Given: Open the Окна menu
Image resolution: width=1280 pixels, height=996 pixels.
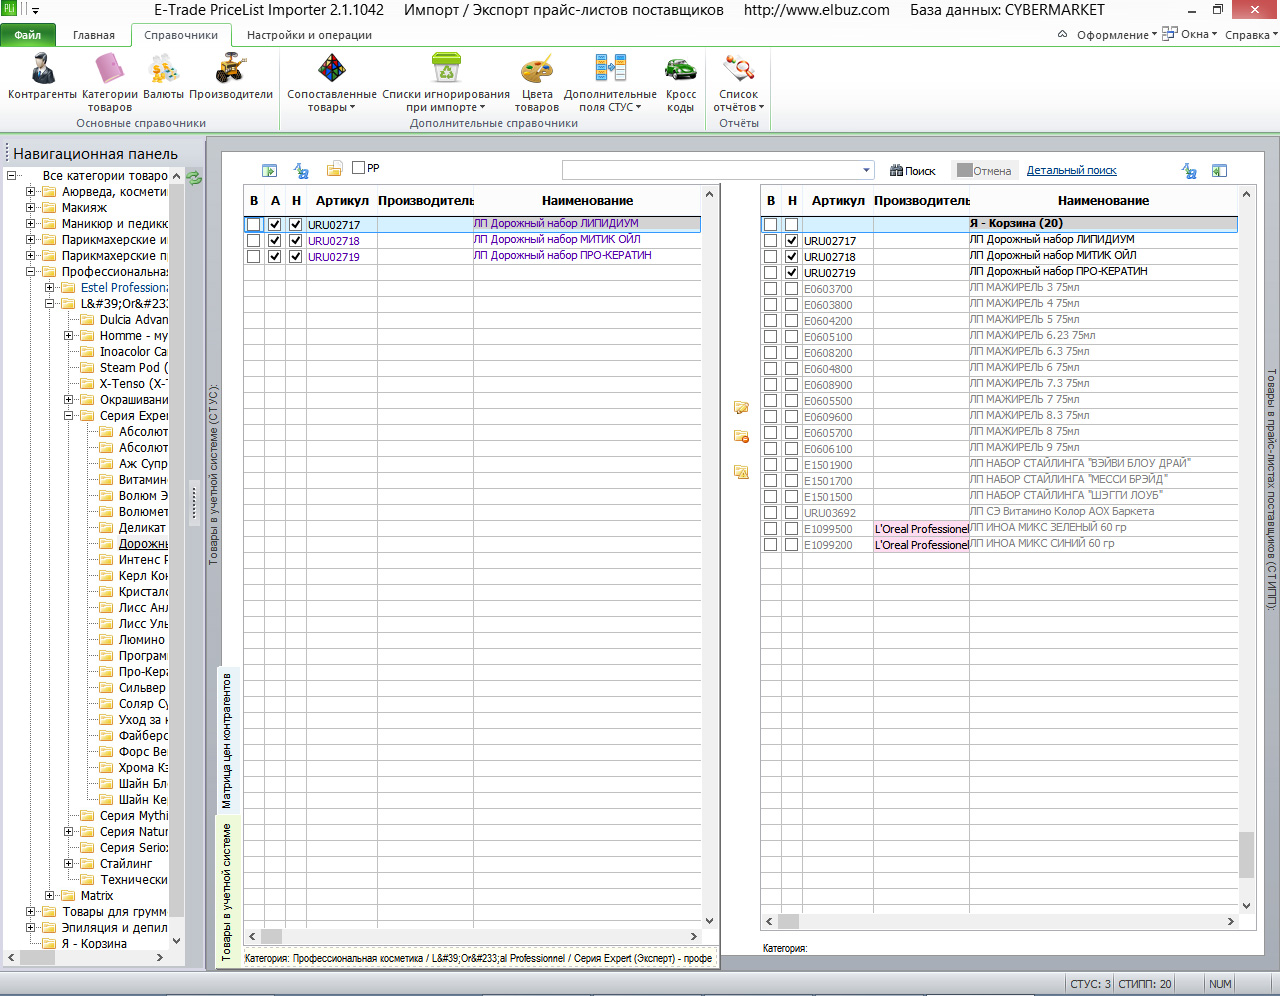Looking at the screenshot, I should [x=1190, y=34].
